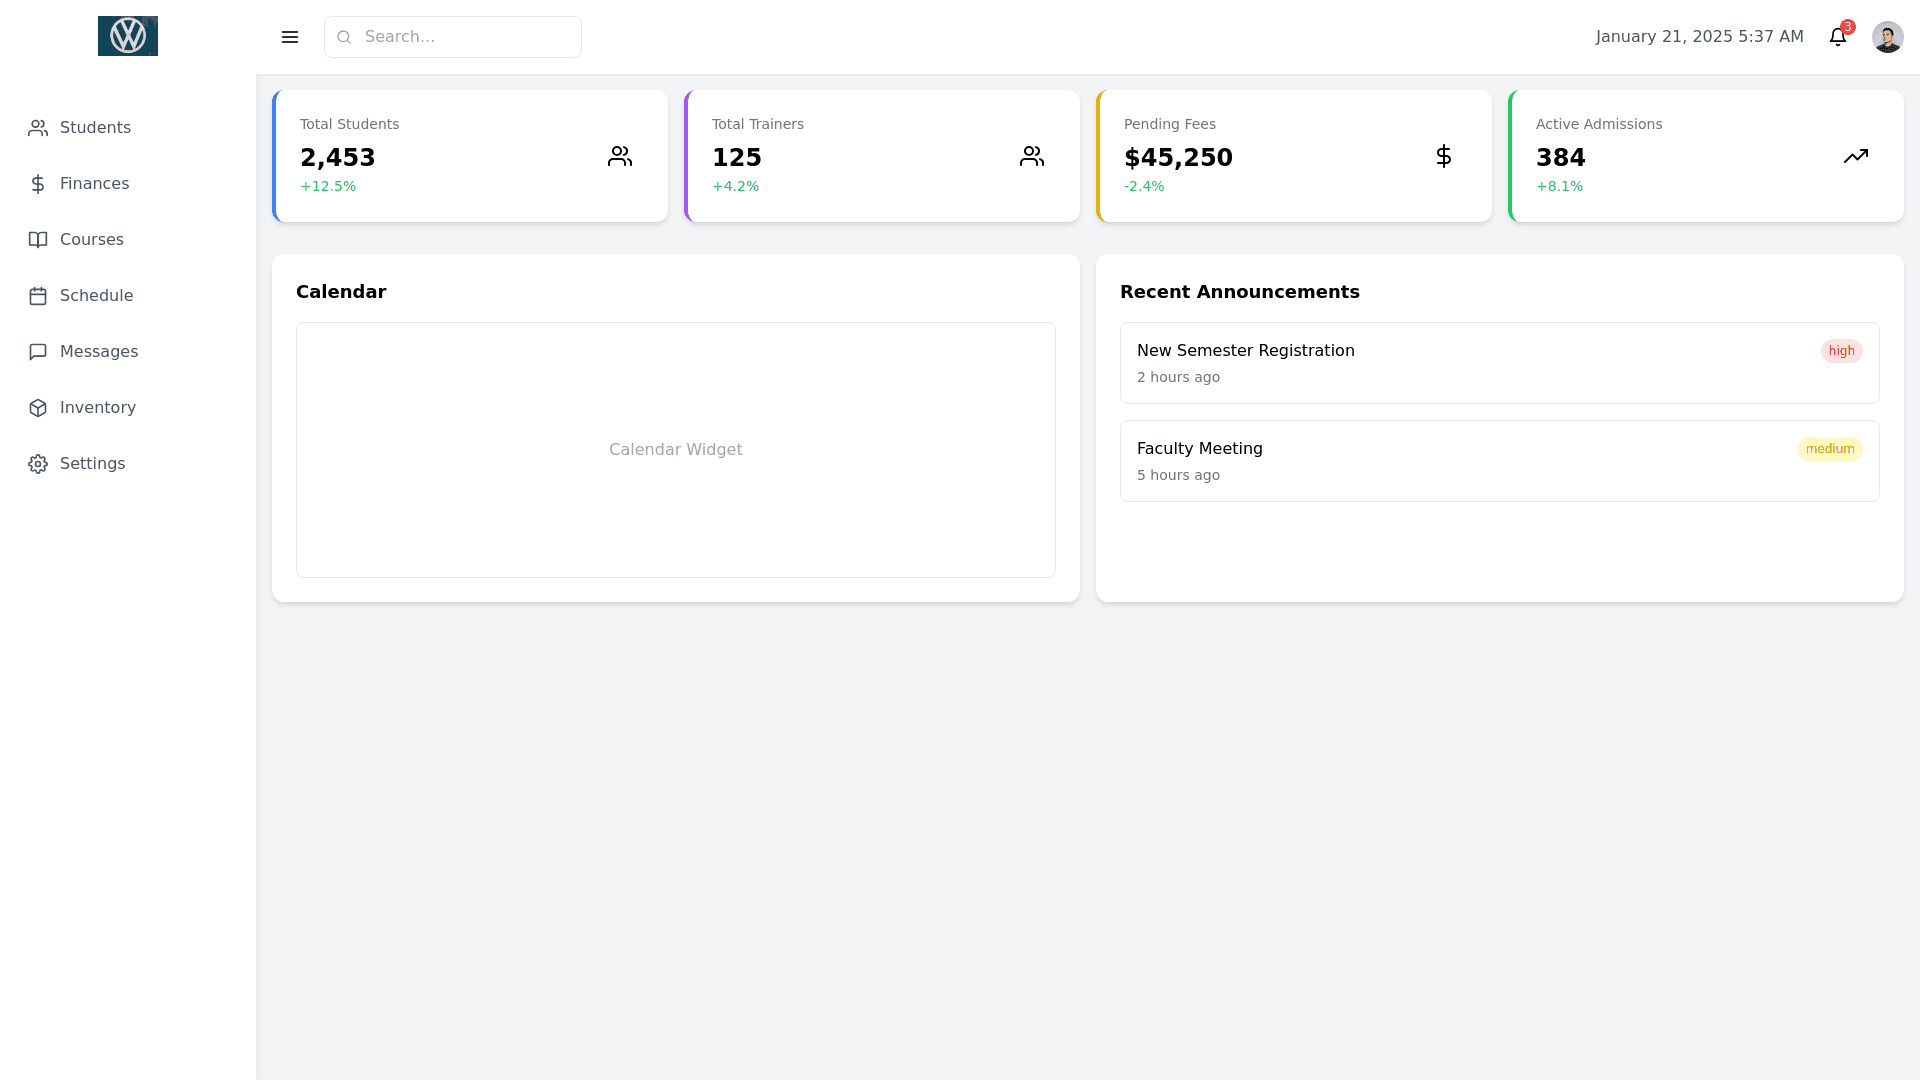The width and height of the screenshot is (1920, 1080).
Task: Click the Total Students people icon
Action: coord(620,156)
